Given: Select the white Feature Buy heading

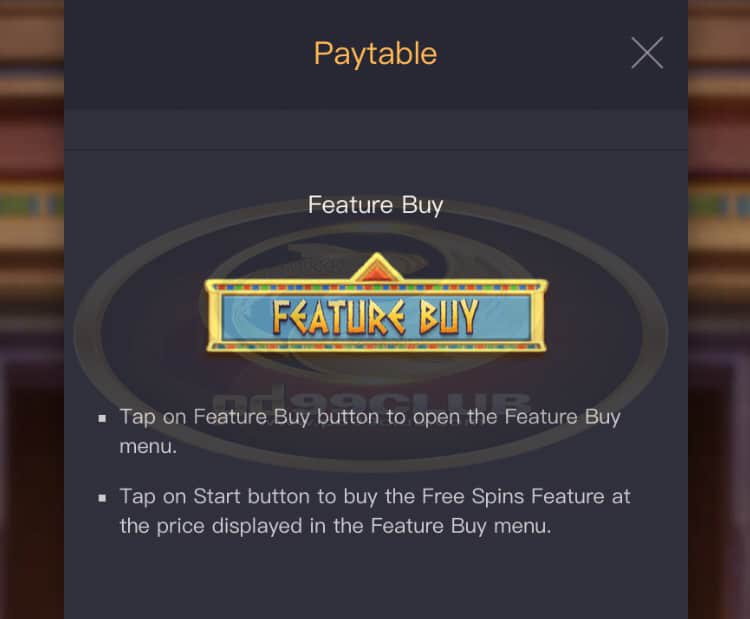Looking at the screenshot, I should pos(375,205).
